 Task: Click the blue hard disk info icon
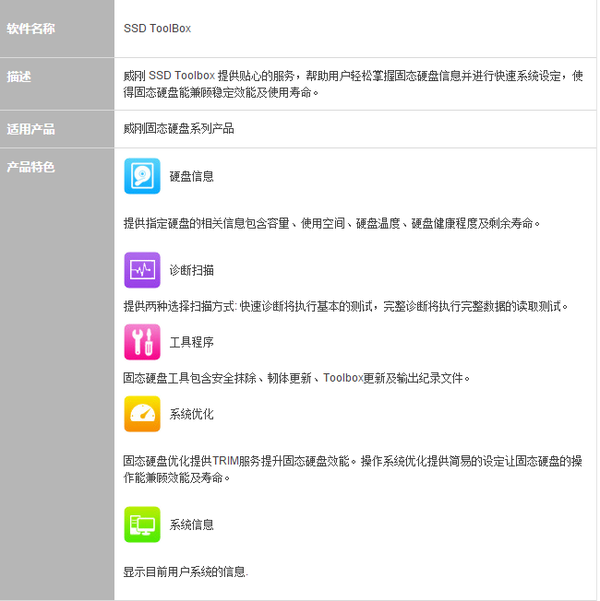click(142, 176)
